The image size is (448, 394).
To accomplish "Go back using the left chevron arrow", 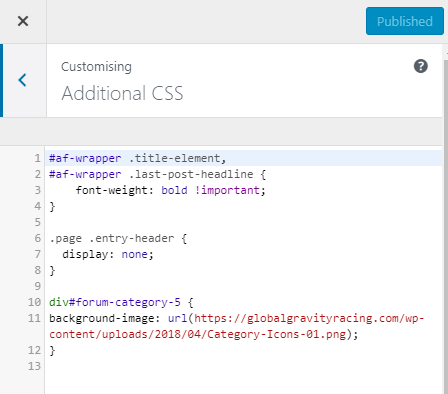I will click(23, 80).
